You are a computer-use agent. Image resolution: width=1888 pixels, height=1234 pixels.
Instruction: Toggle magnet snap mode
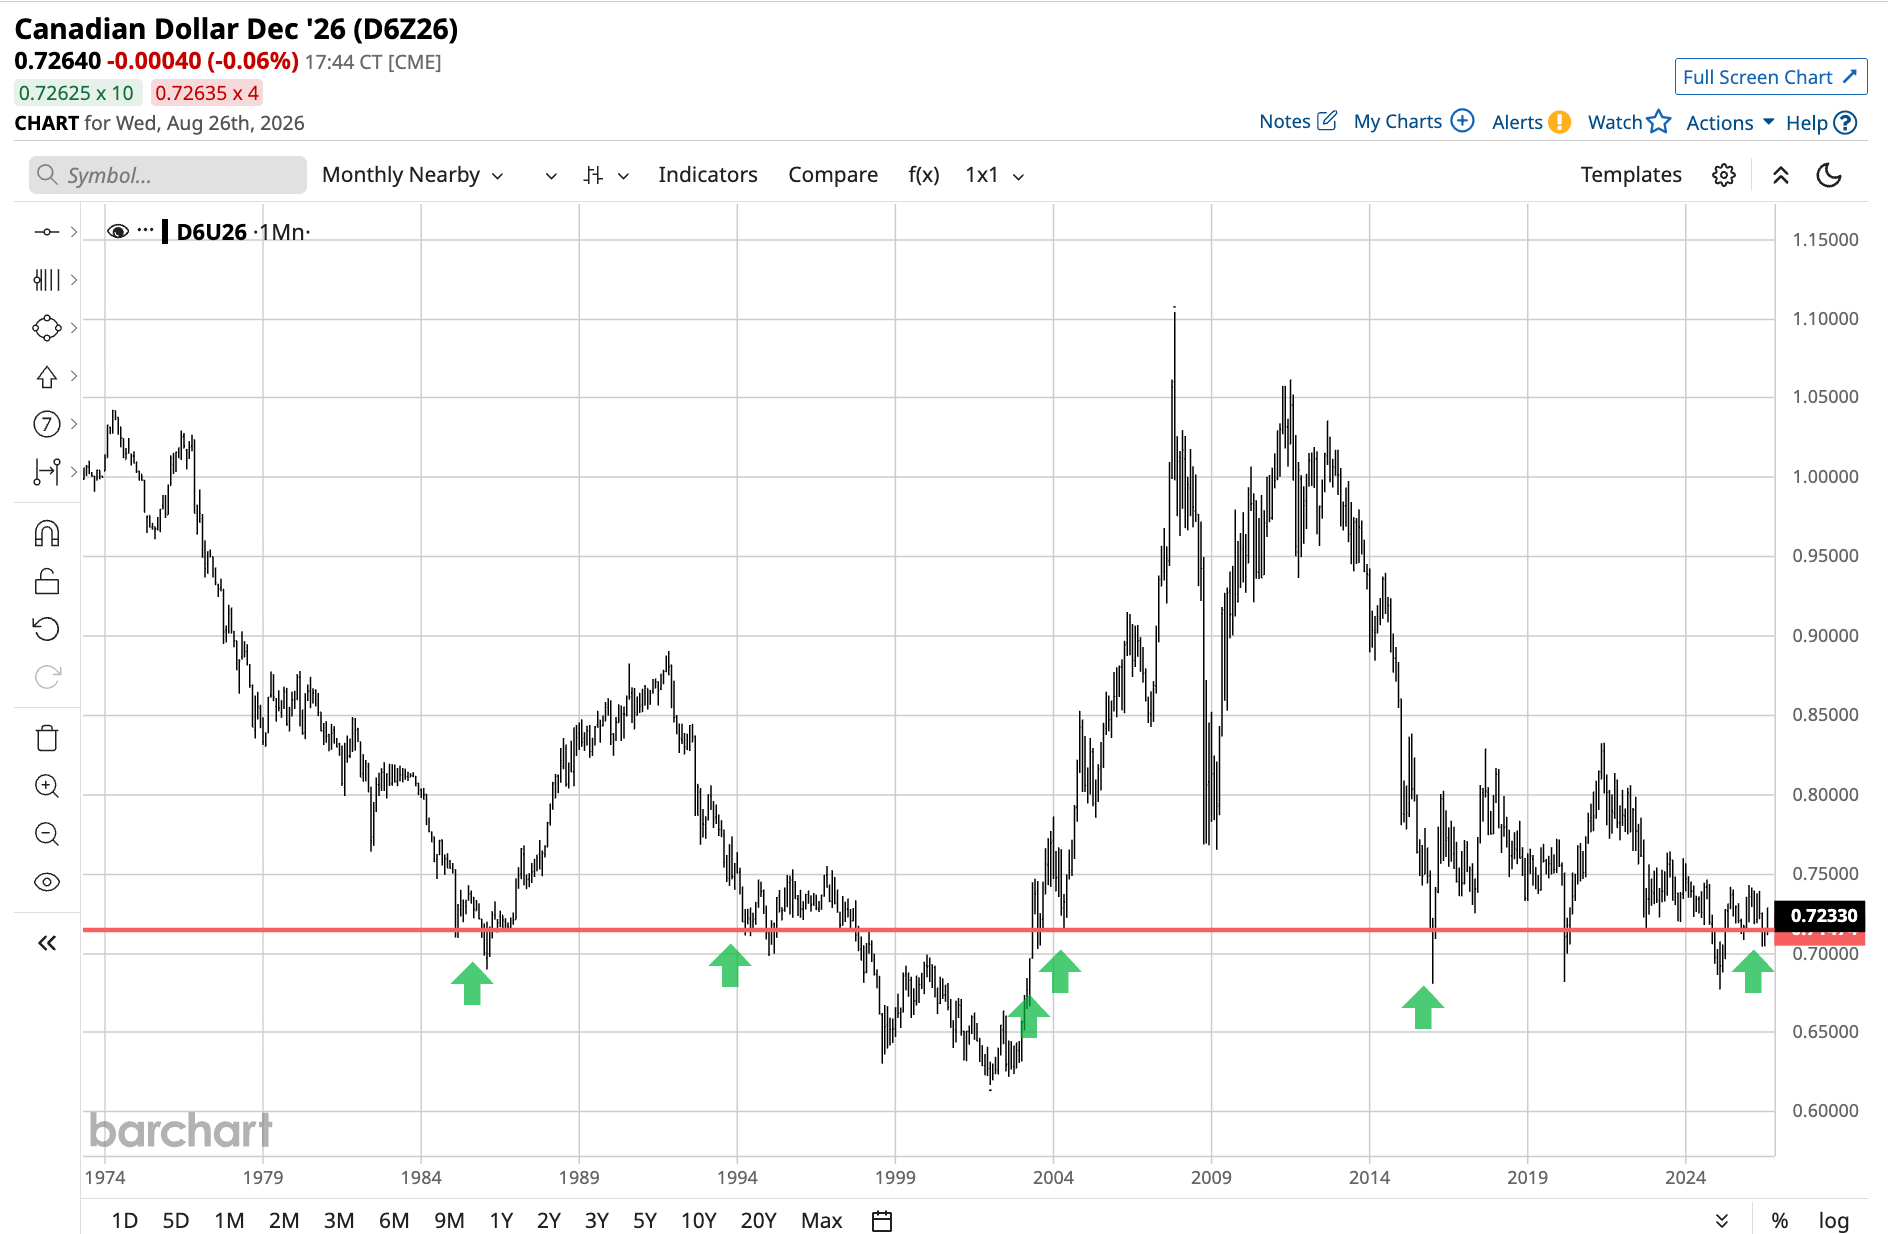click(46, 533)
